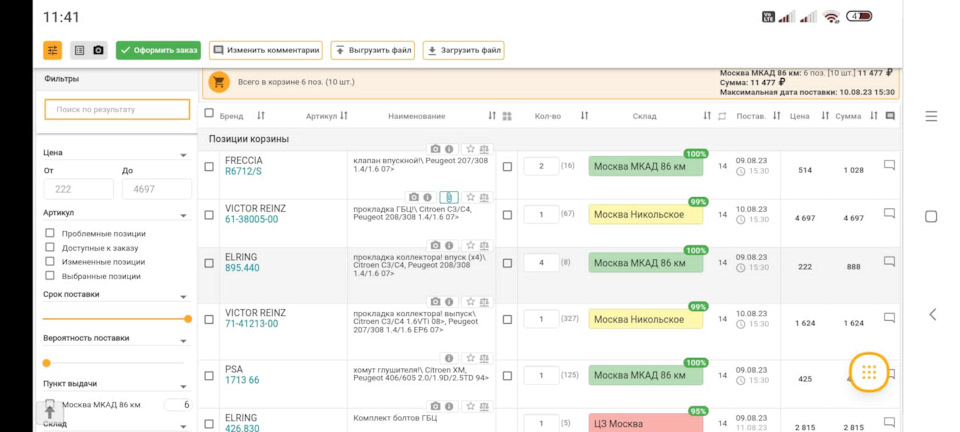Tap the Android home square button
Viewport: 960px width, 432px height.
tap(931, 217)
